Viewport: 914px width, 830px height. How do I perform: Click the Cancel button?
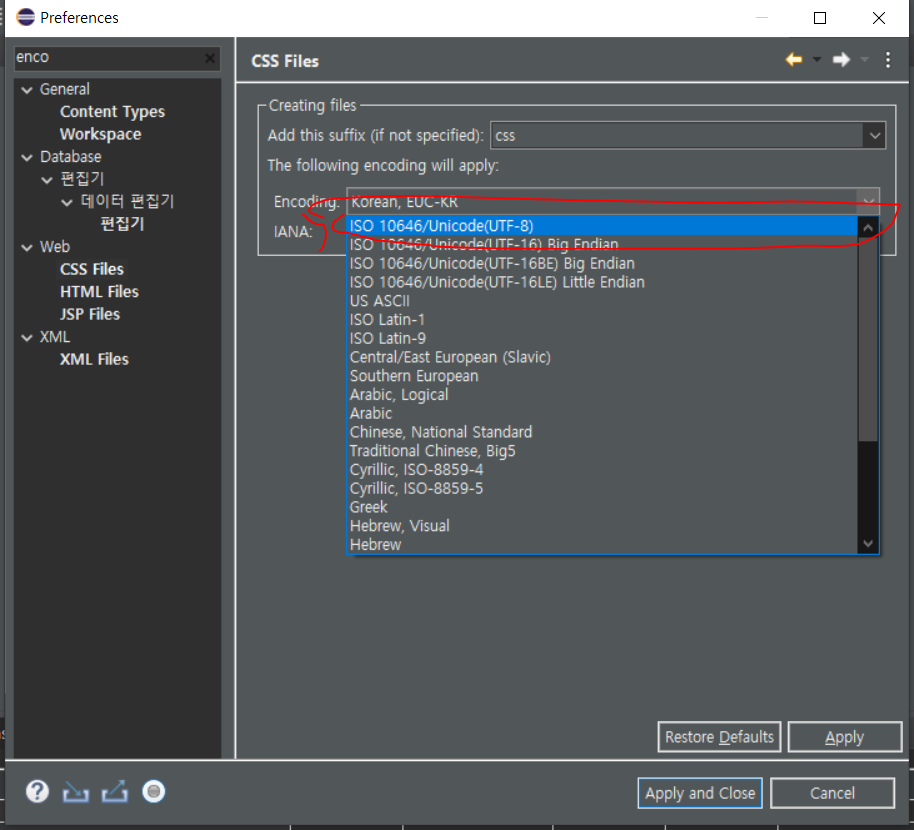832,793
